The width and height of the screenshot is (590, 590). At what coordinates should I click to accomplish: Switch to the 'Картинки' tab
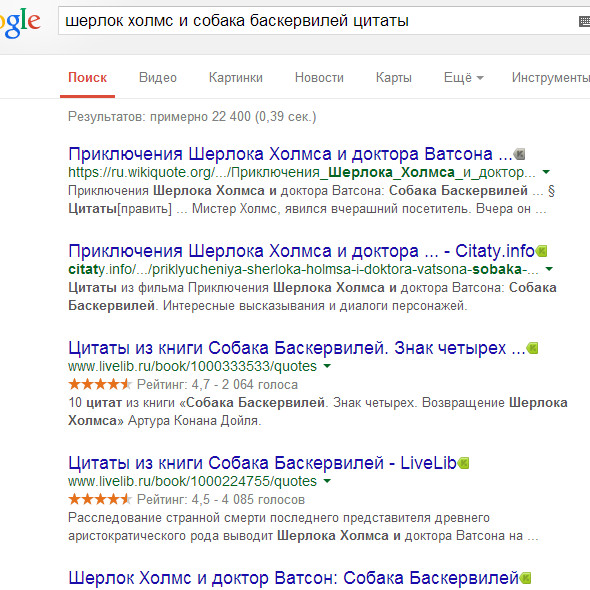tap(236, 78)
